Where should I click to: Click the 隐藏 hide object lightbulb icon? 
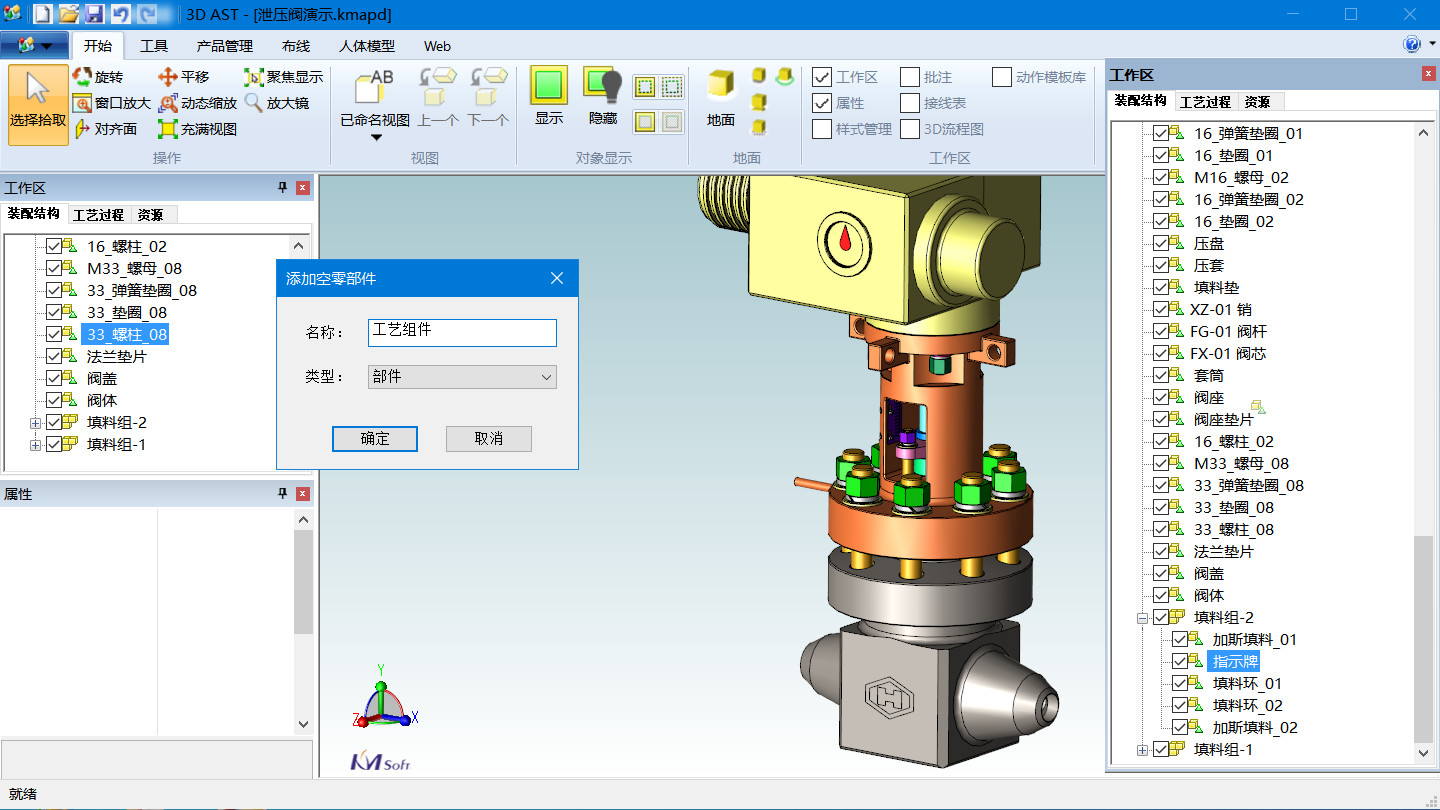point(603,86)
